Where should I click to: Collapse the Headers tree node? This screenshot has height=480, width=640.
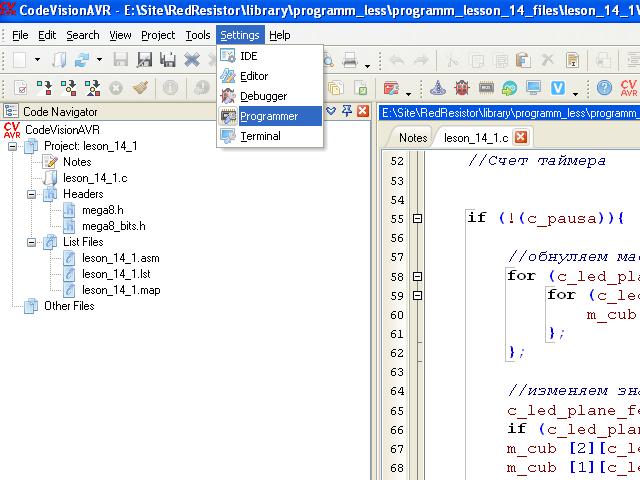click(31, 194)
